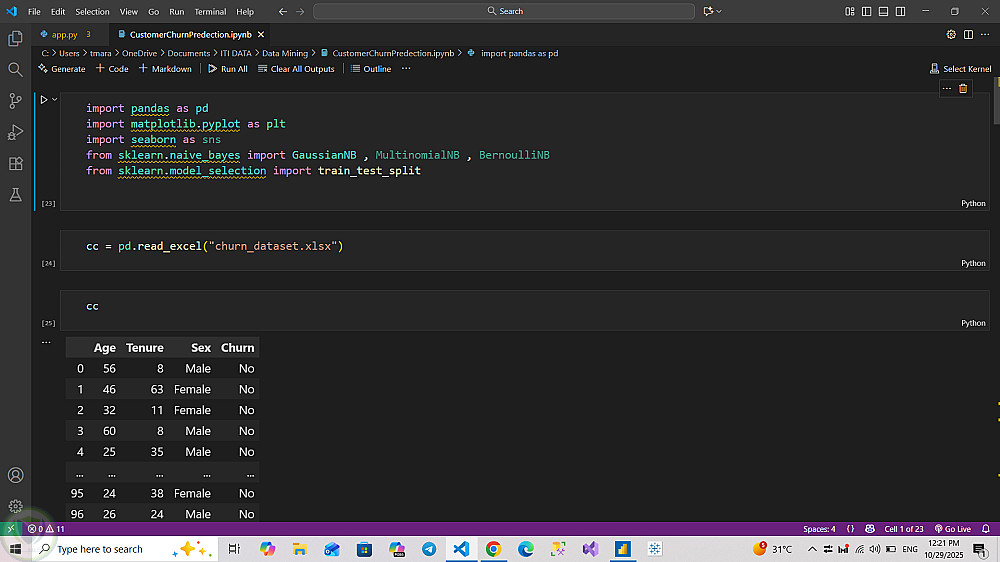
Task: Open the Extensions view
Action: [15, 163]
